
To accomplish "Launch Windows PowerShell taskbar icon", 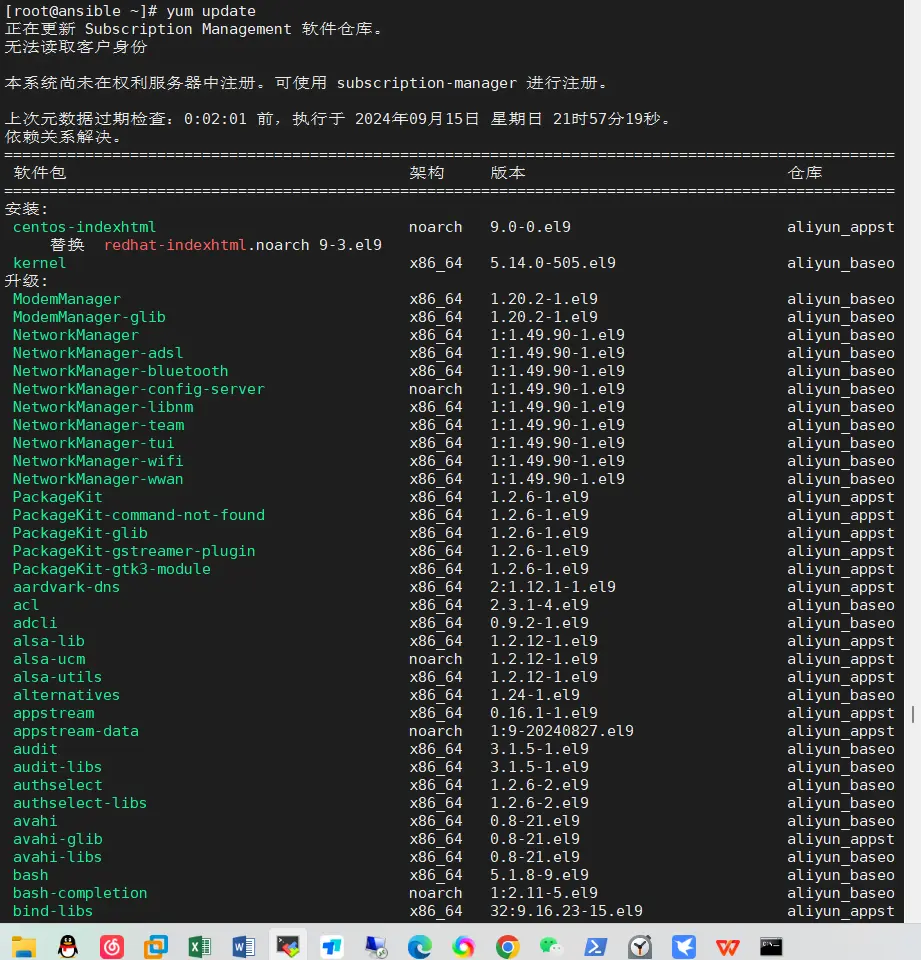I will tap(595, 946).
